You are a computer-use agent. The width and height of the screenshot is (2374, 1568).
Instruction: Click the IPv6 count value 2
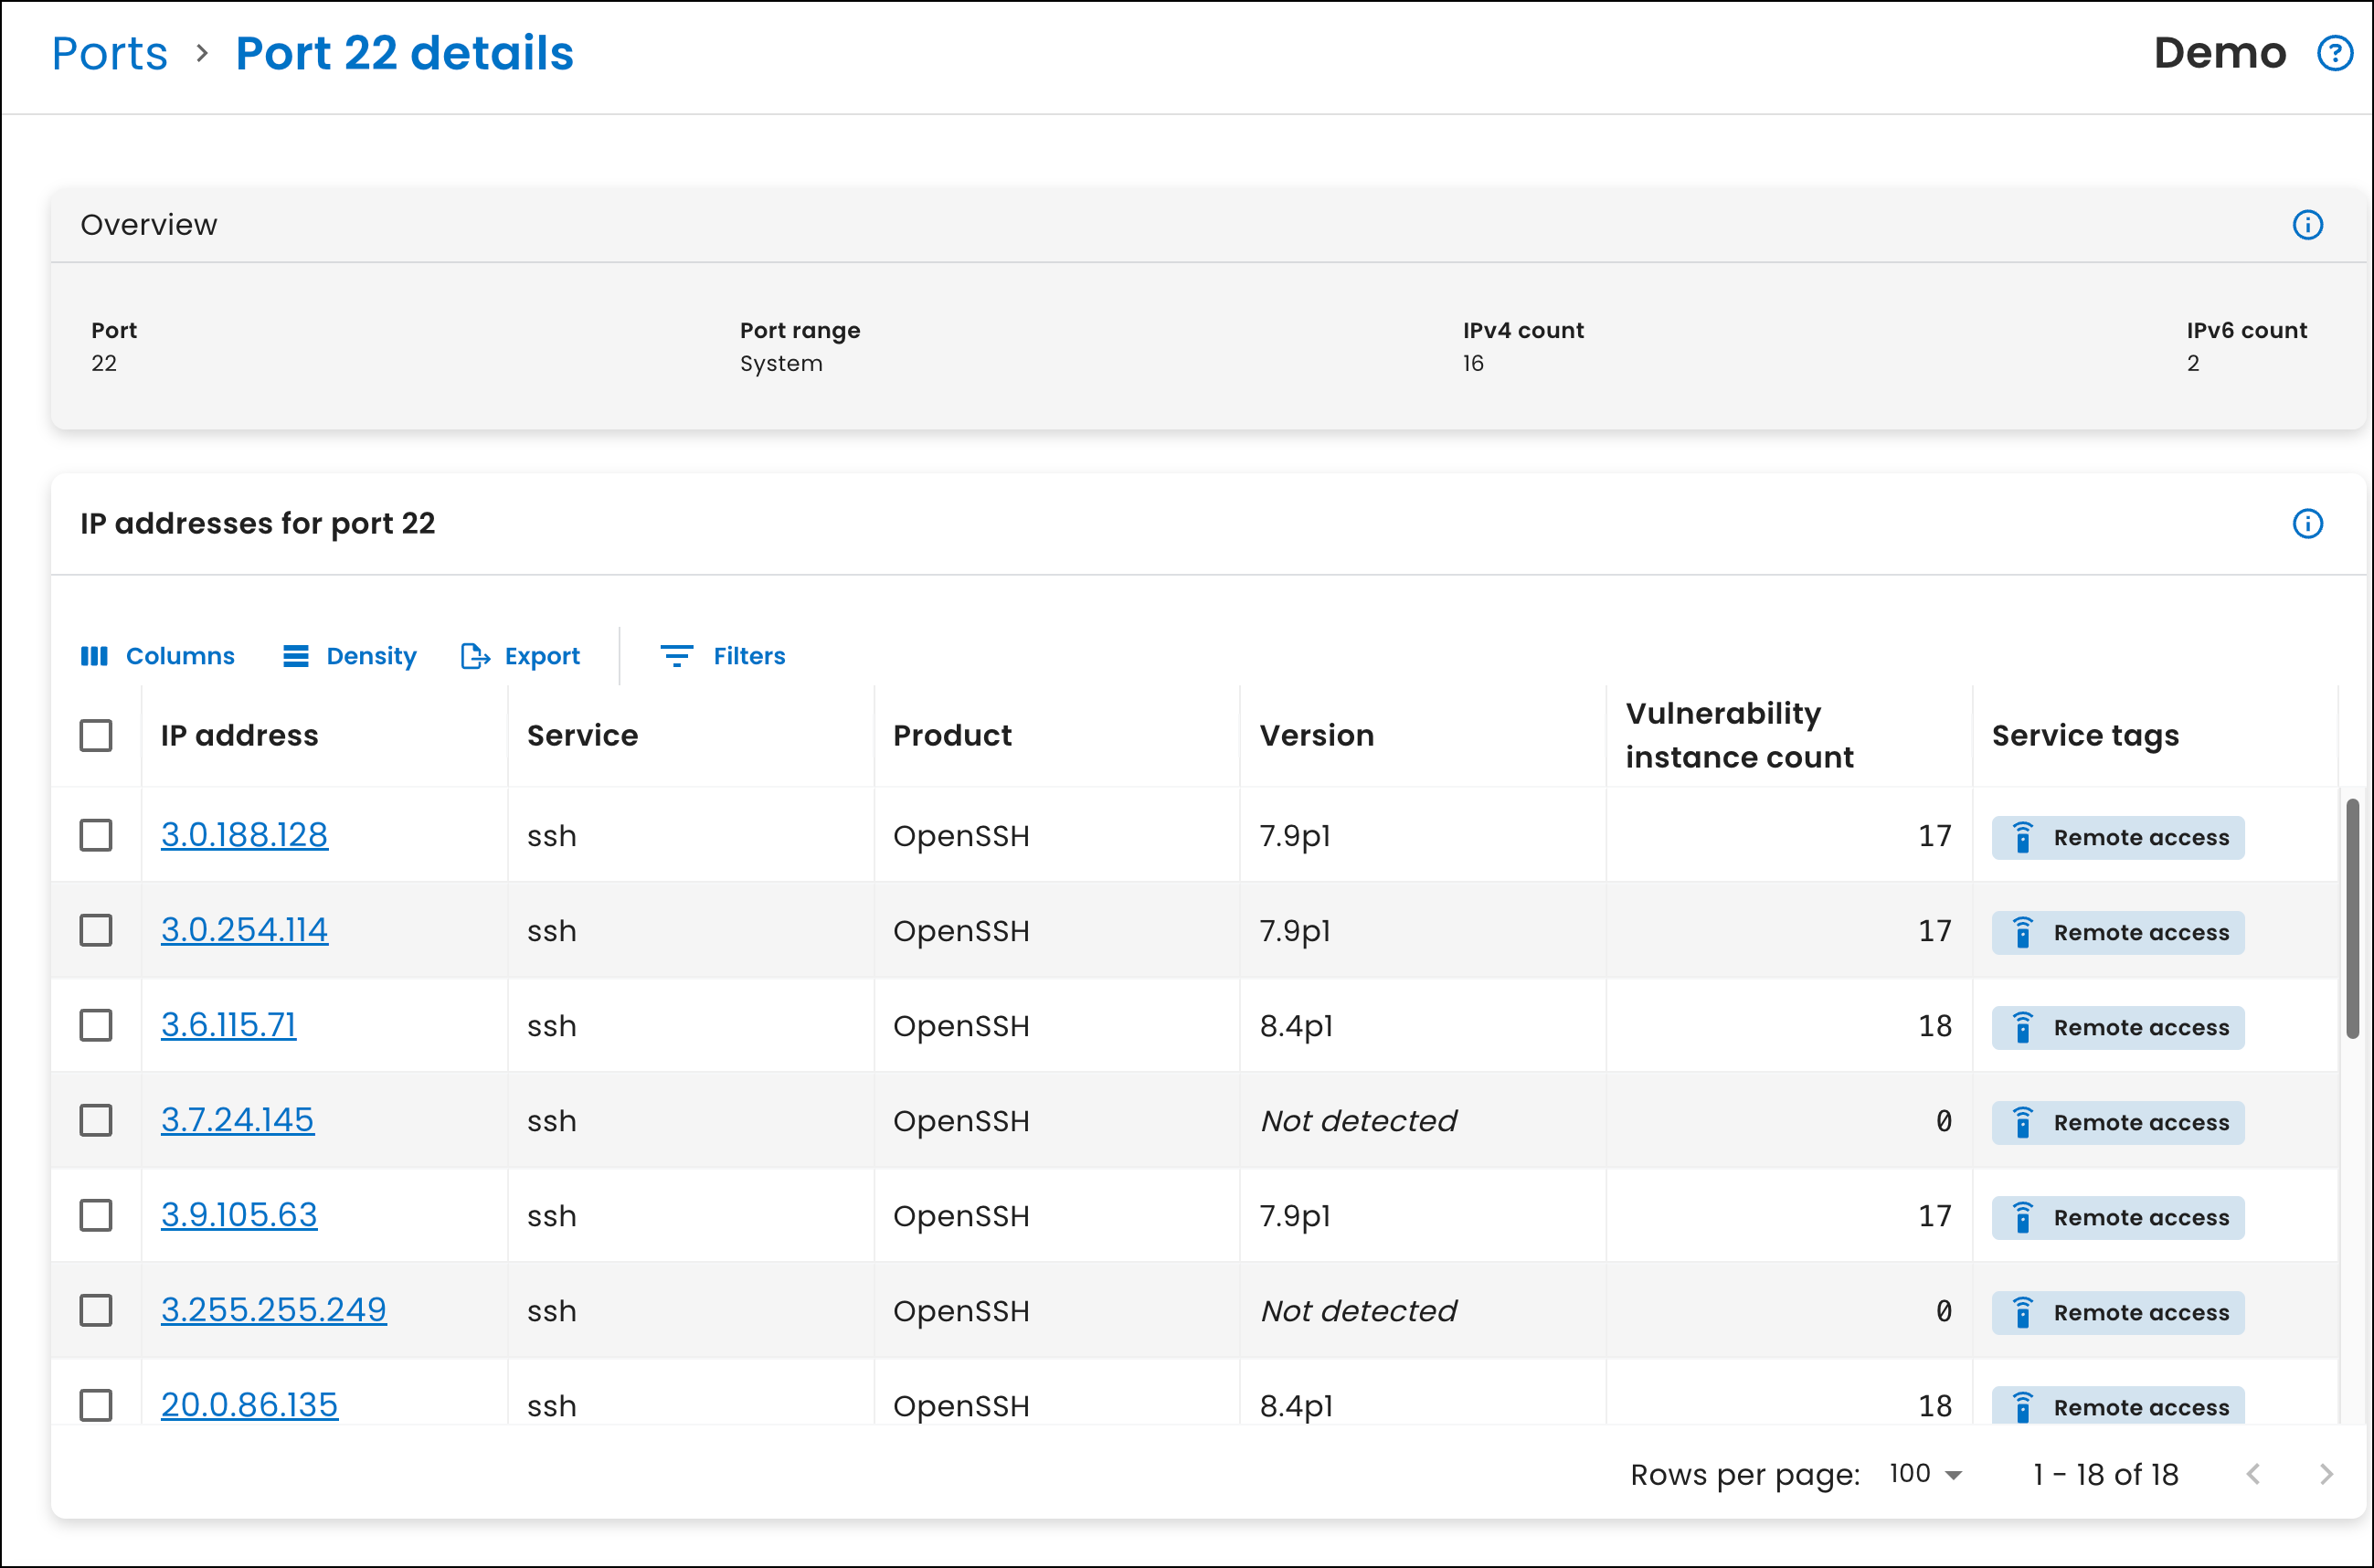pos(2192,363)
